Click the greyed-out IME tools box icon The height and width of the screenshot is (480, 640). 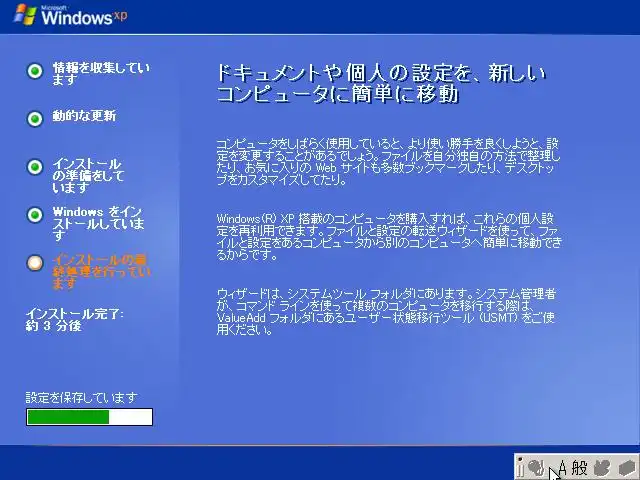(x=627, y=468)
